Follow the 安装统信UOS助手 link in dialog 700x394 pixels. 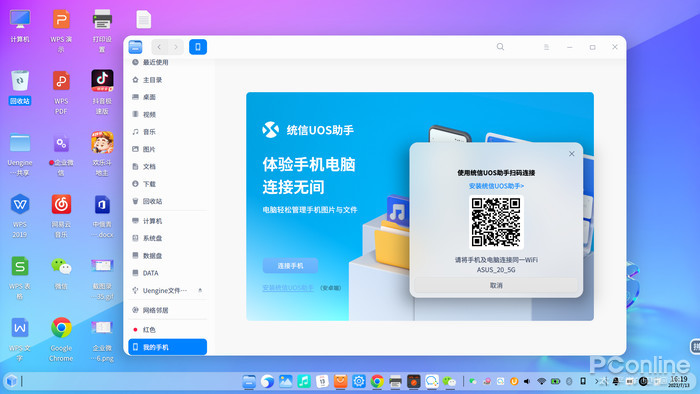point(496,186)
